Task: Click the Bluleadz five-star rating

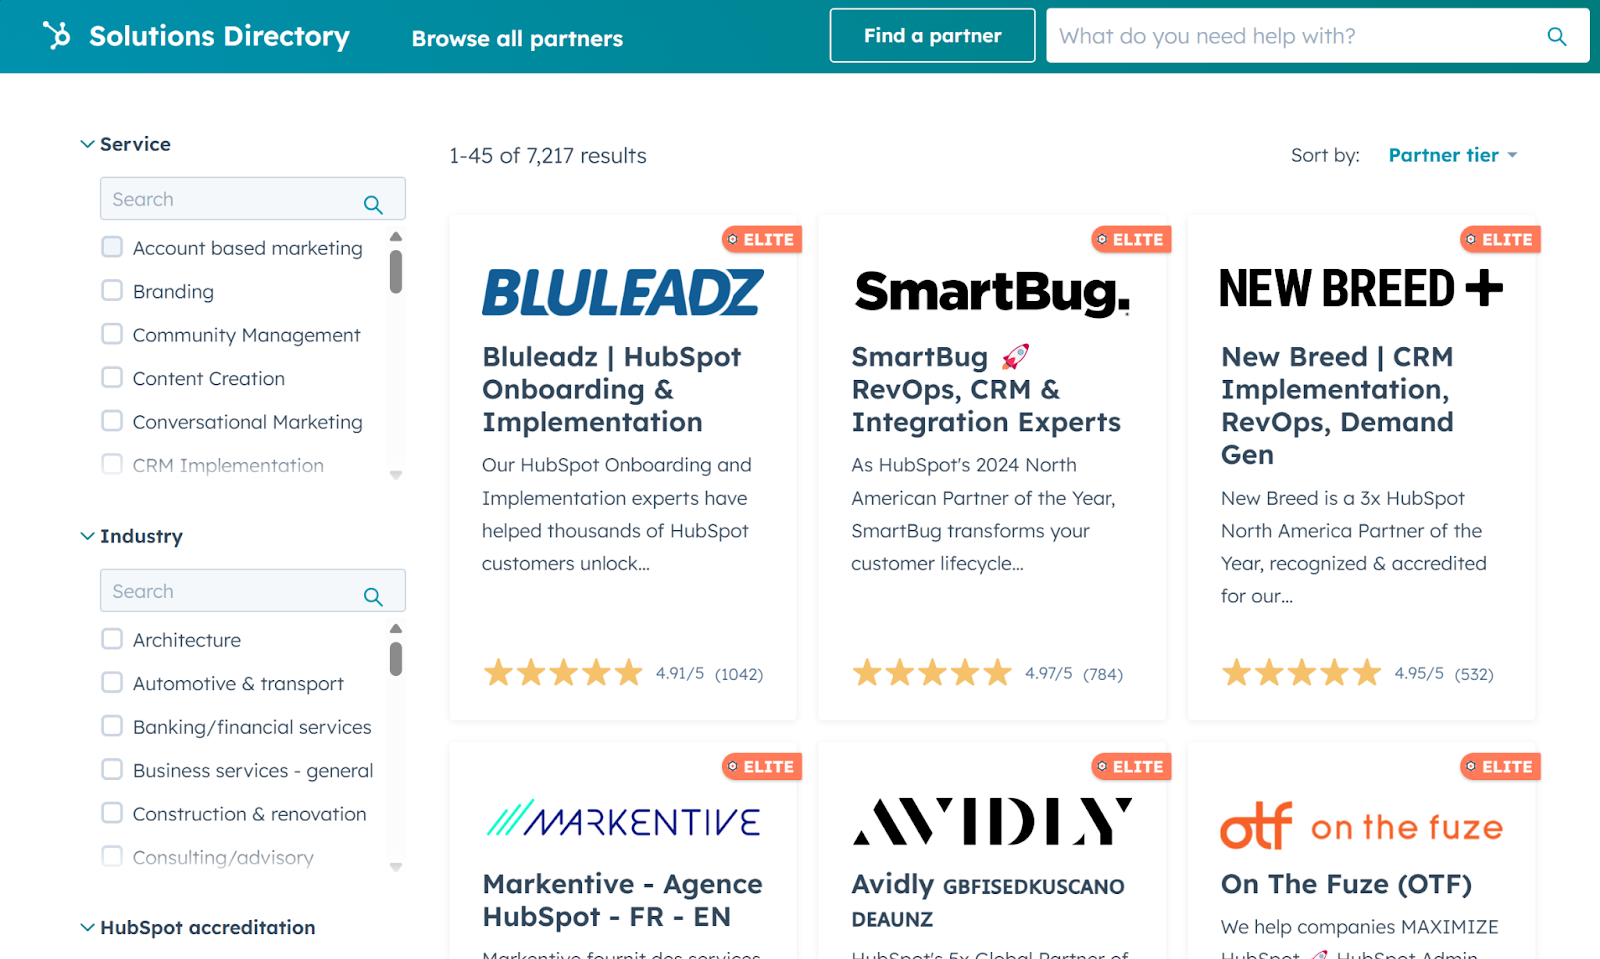Action: (x=563, y=673)
